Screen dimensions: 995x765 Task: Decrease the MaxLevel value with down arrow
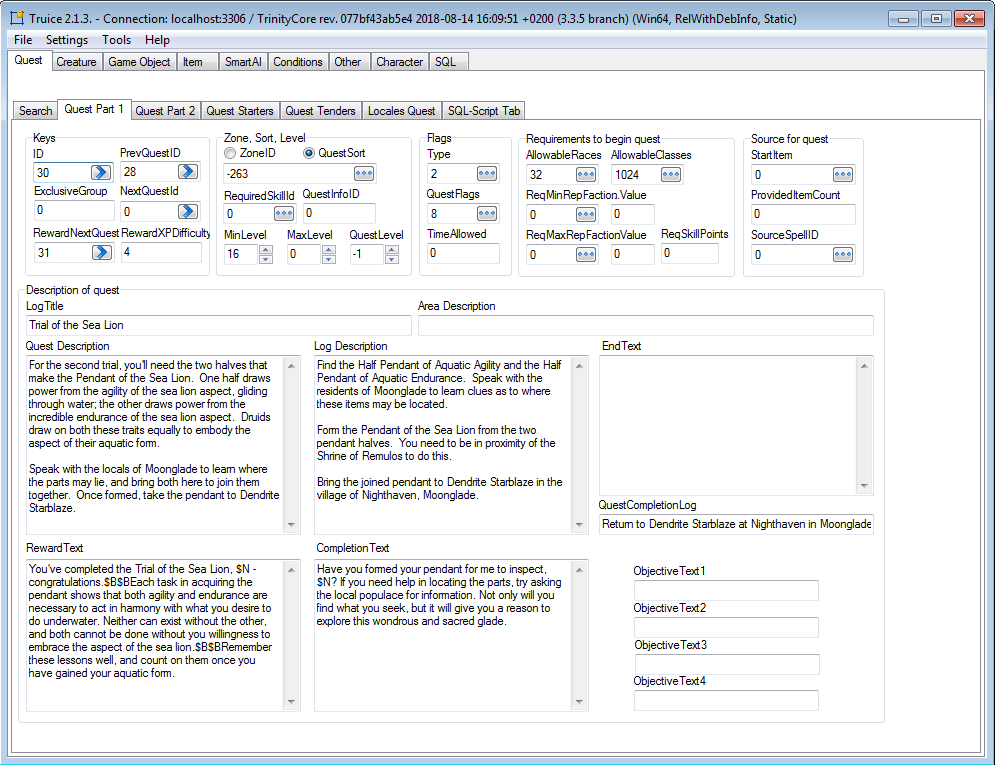click(329, 259)
